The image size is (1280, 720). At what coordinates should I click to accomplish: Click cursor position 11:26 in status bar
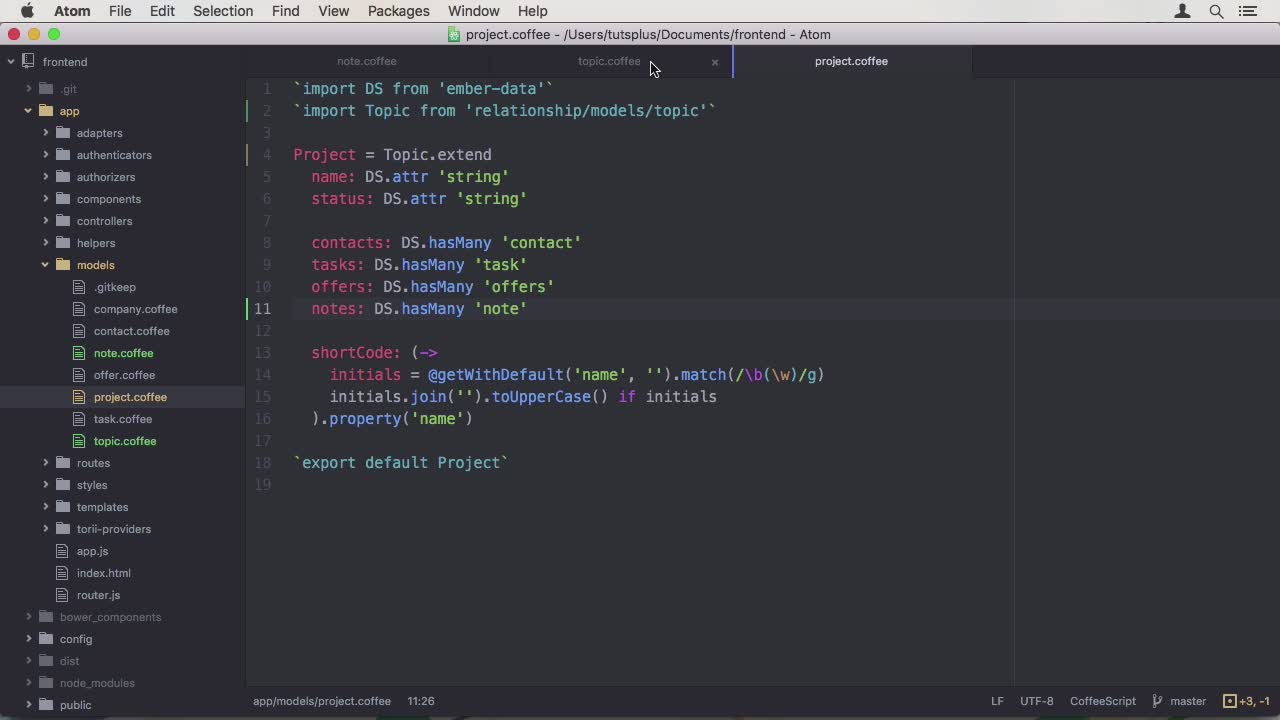(421, 701)
